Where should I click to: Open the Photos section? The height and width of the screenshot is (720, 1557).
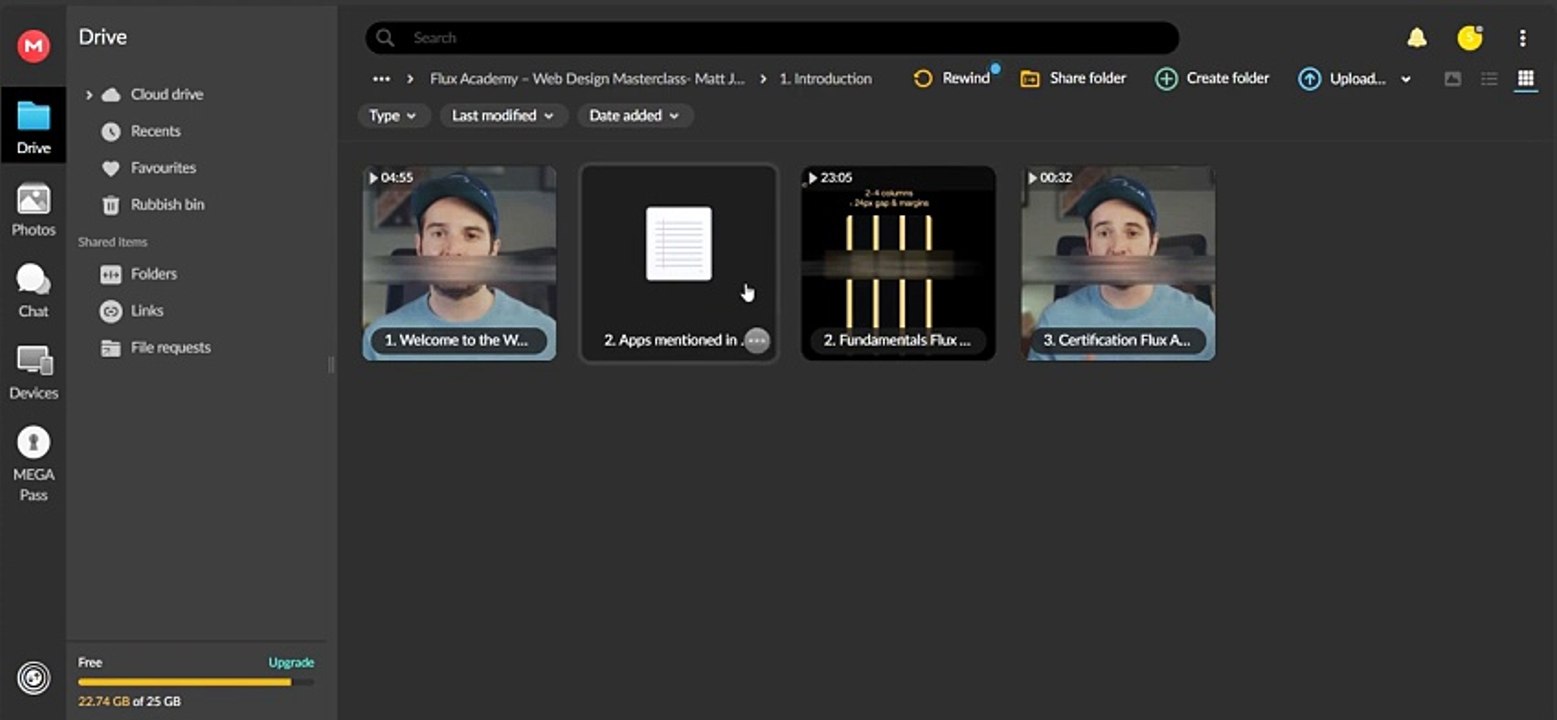pos(33,210)
